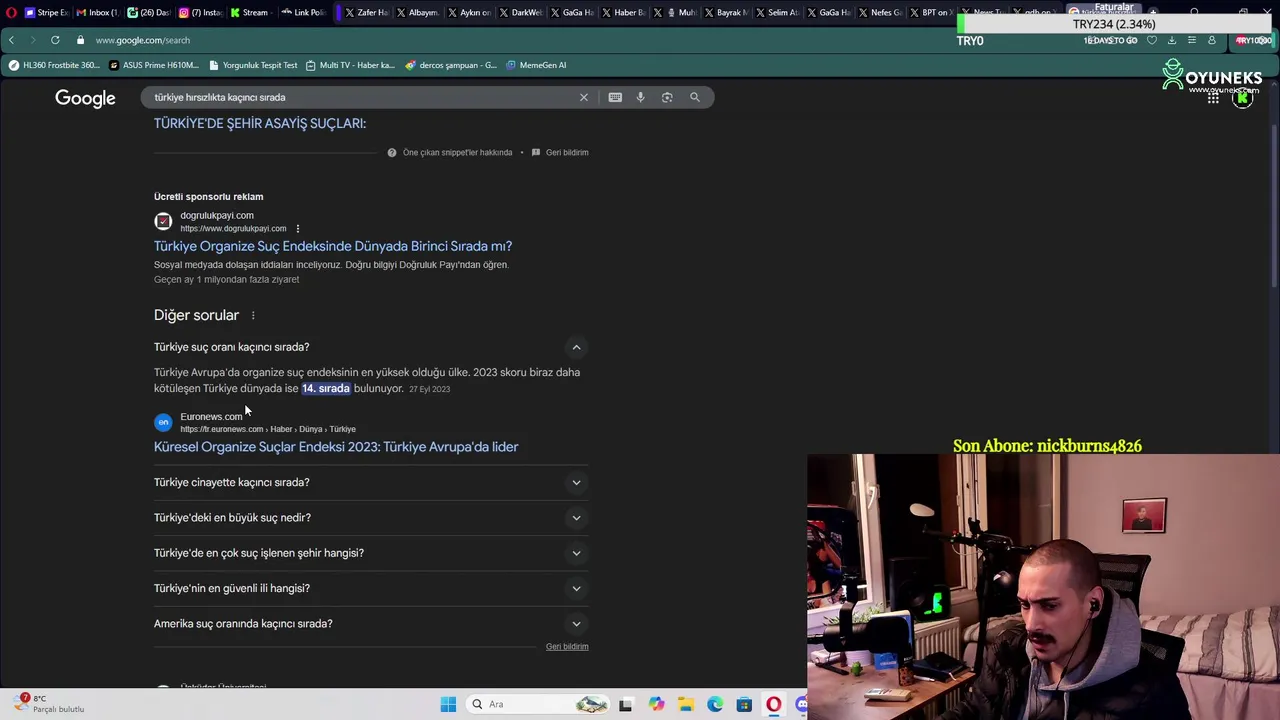Switch to Gmail Inbox tab
This screenshot has width=1280, height=720.
(97, 12)
